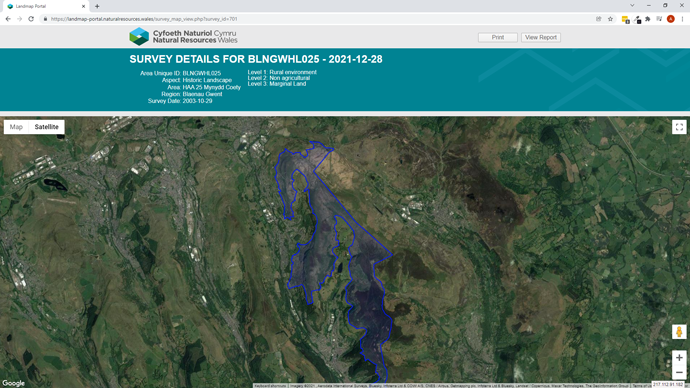
Task: Zoom in with the plus button
Action: pos(679,358)
